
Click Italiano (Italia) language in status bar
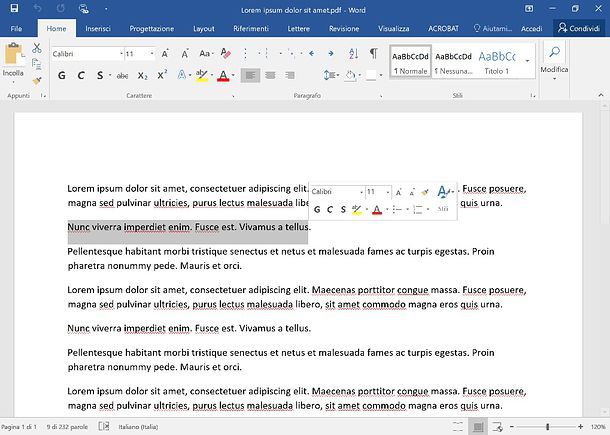click(x=138, y=427)
